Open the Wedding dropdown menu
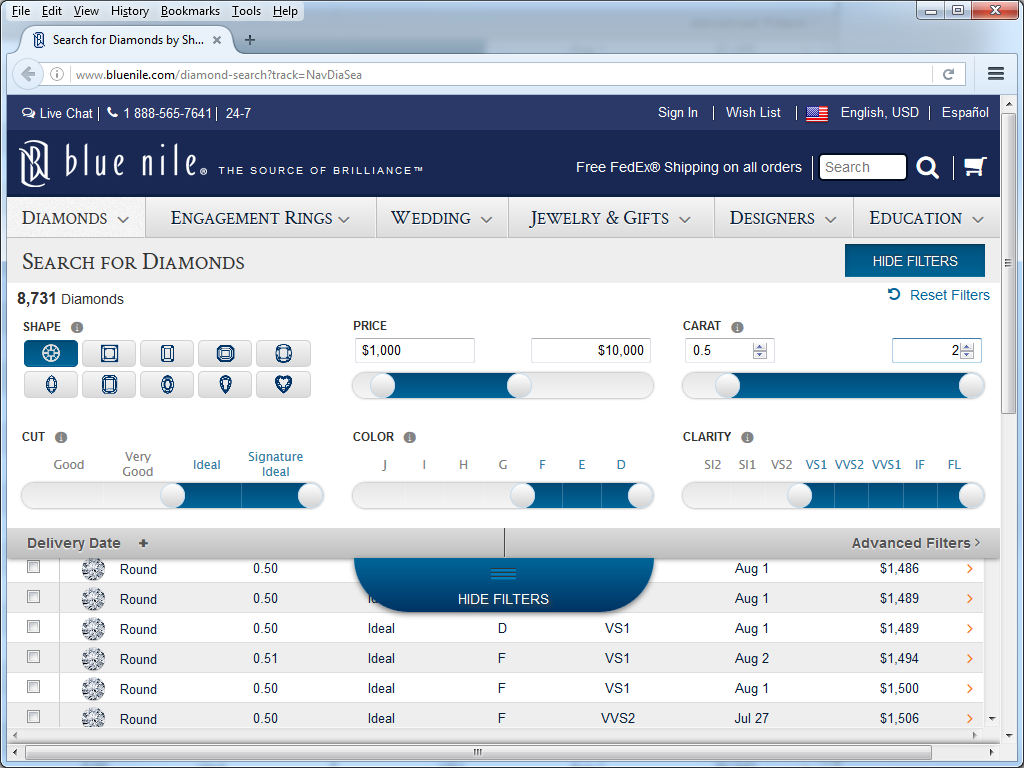Viewport: 1024px width, 768px height. (442, 218)
